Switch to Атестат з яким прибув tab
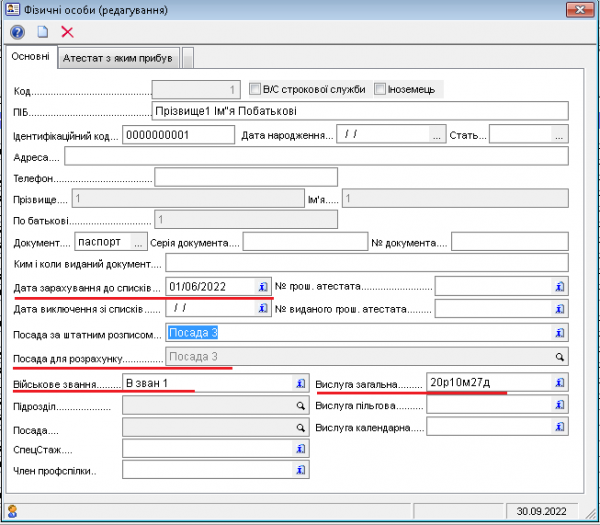Screen dimensions: 600x525 (118, 58)
